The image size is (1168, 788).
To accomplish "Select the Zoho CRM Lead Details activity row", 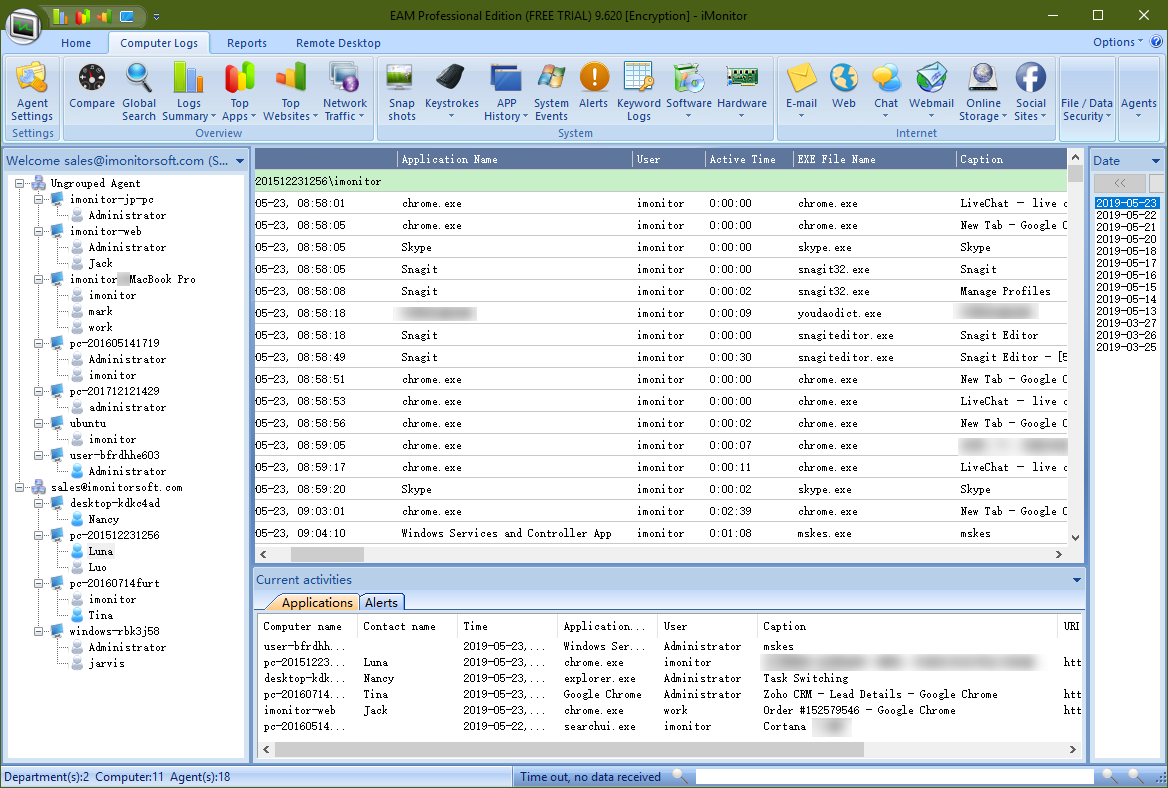I will (x=670, y=694).
